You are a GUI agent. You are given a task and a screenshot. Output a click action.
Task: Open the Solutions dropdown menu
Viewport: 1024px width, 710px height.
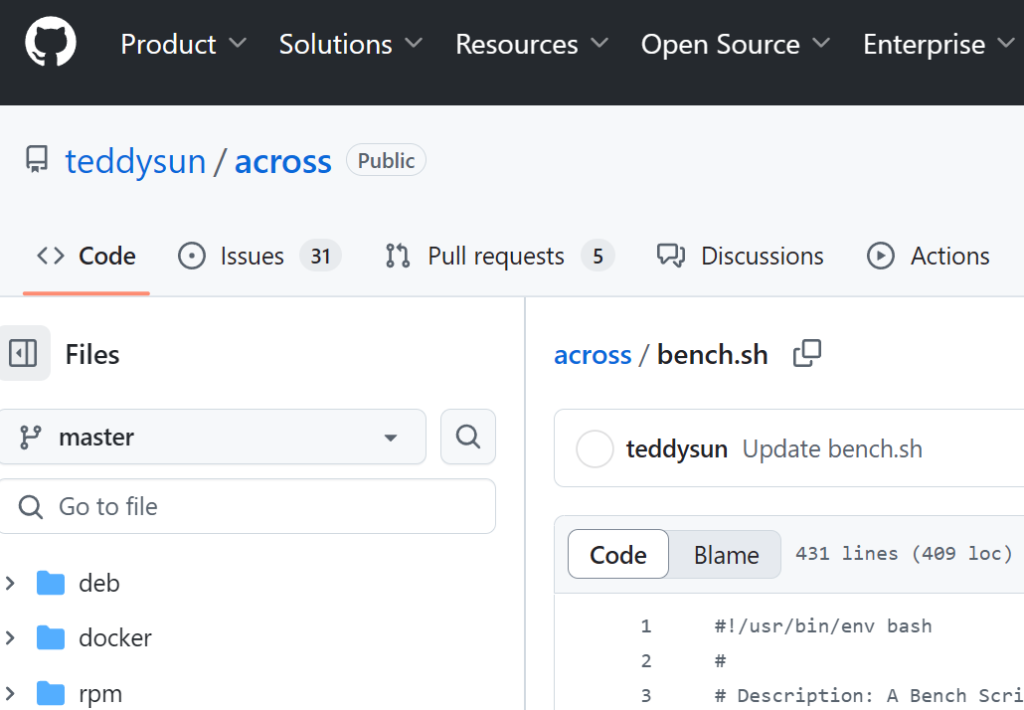click(x=351, y=44)
